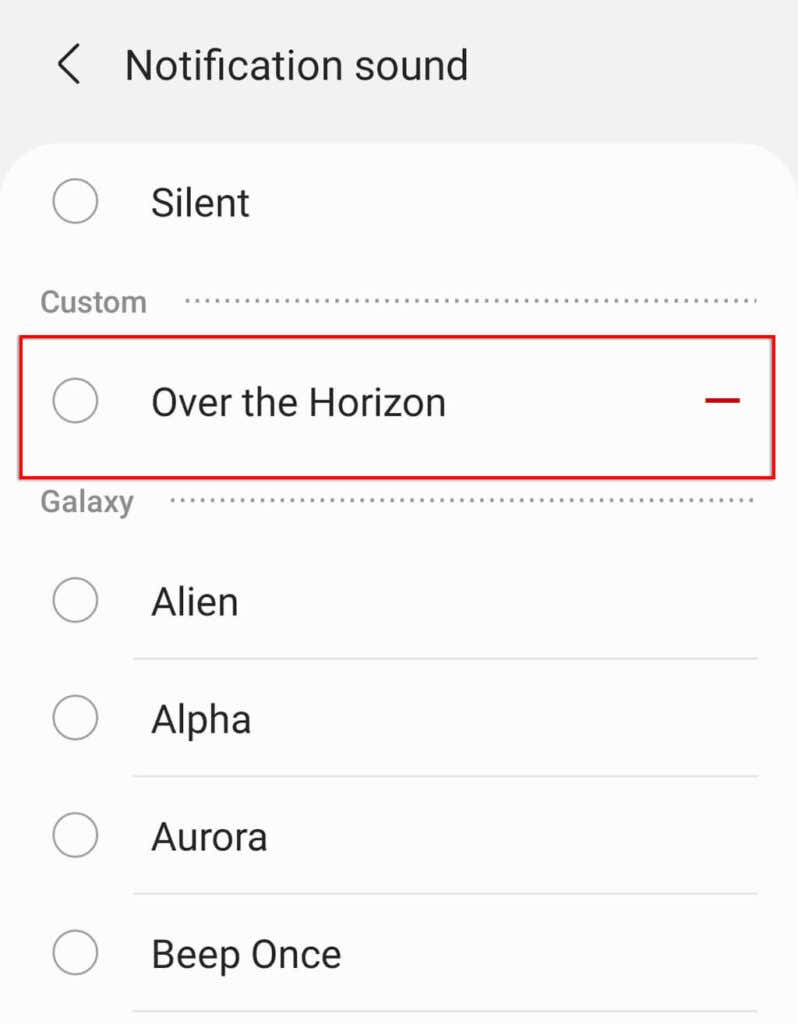Remove Over the Horizon via red minus
798x1024 pixels.
tap(722, 400)
